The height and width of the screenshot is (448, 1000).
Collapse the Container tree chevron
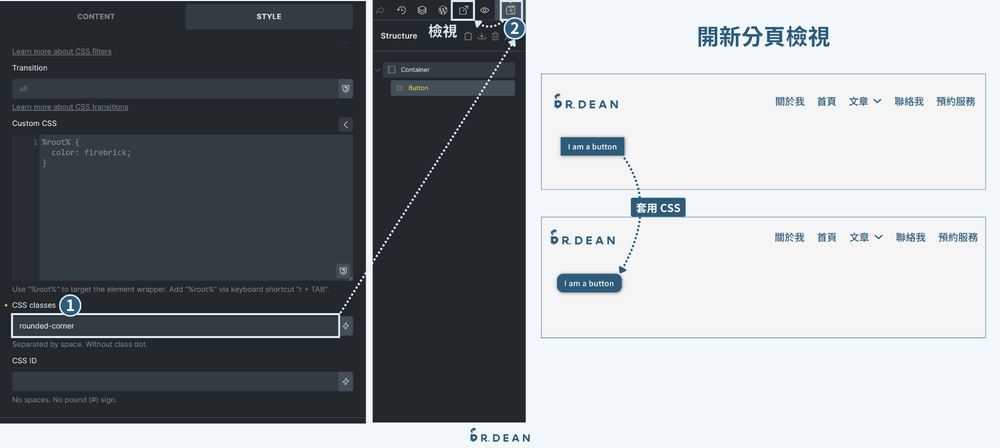pos(378,70)
